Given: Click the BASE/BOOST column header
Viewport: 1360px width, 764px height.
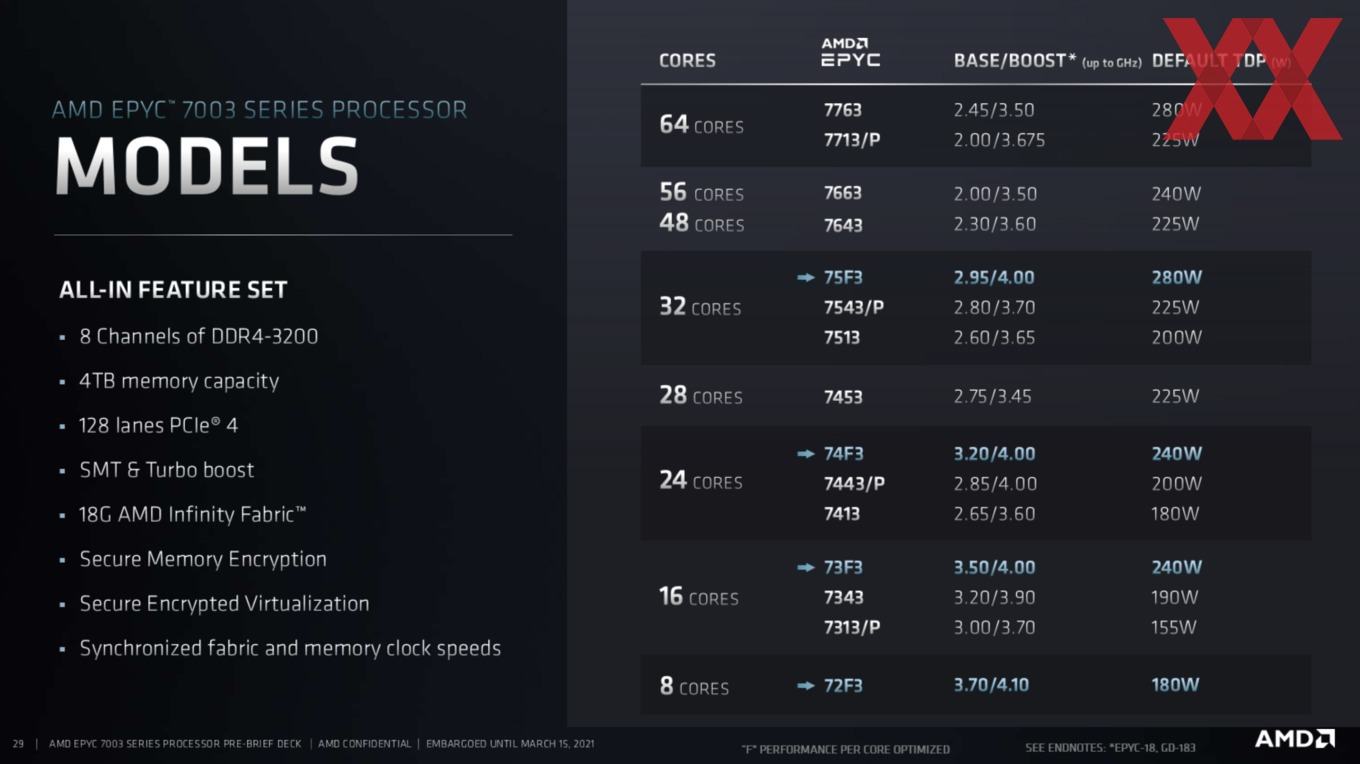Looking at the screenshot, I should (1047, 61).
